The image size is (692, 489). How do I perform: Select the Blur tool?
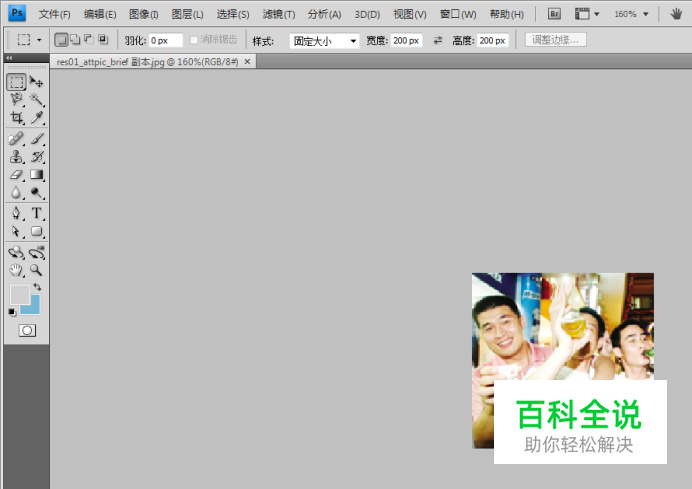[16, 192]
